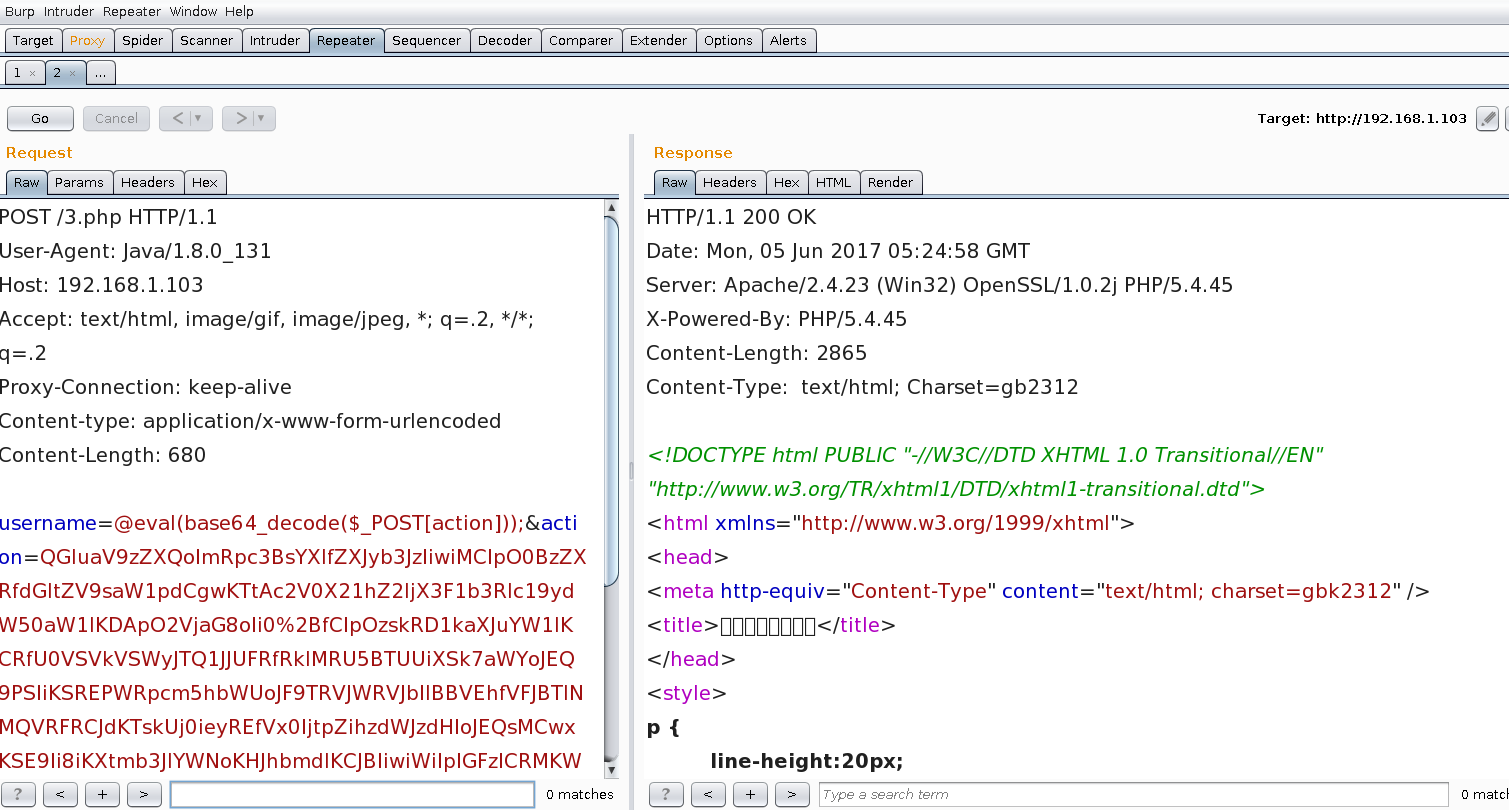Select the Request Headers tab
Viewport: 1509px width, 810px height.
point(148,182)
